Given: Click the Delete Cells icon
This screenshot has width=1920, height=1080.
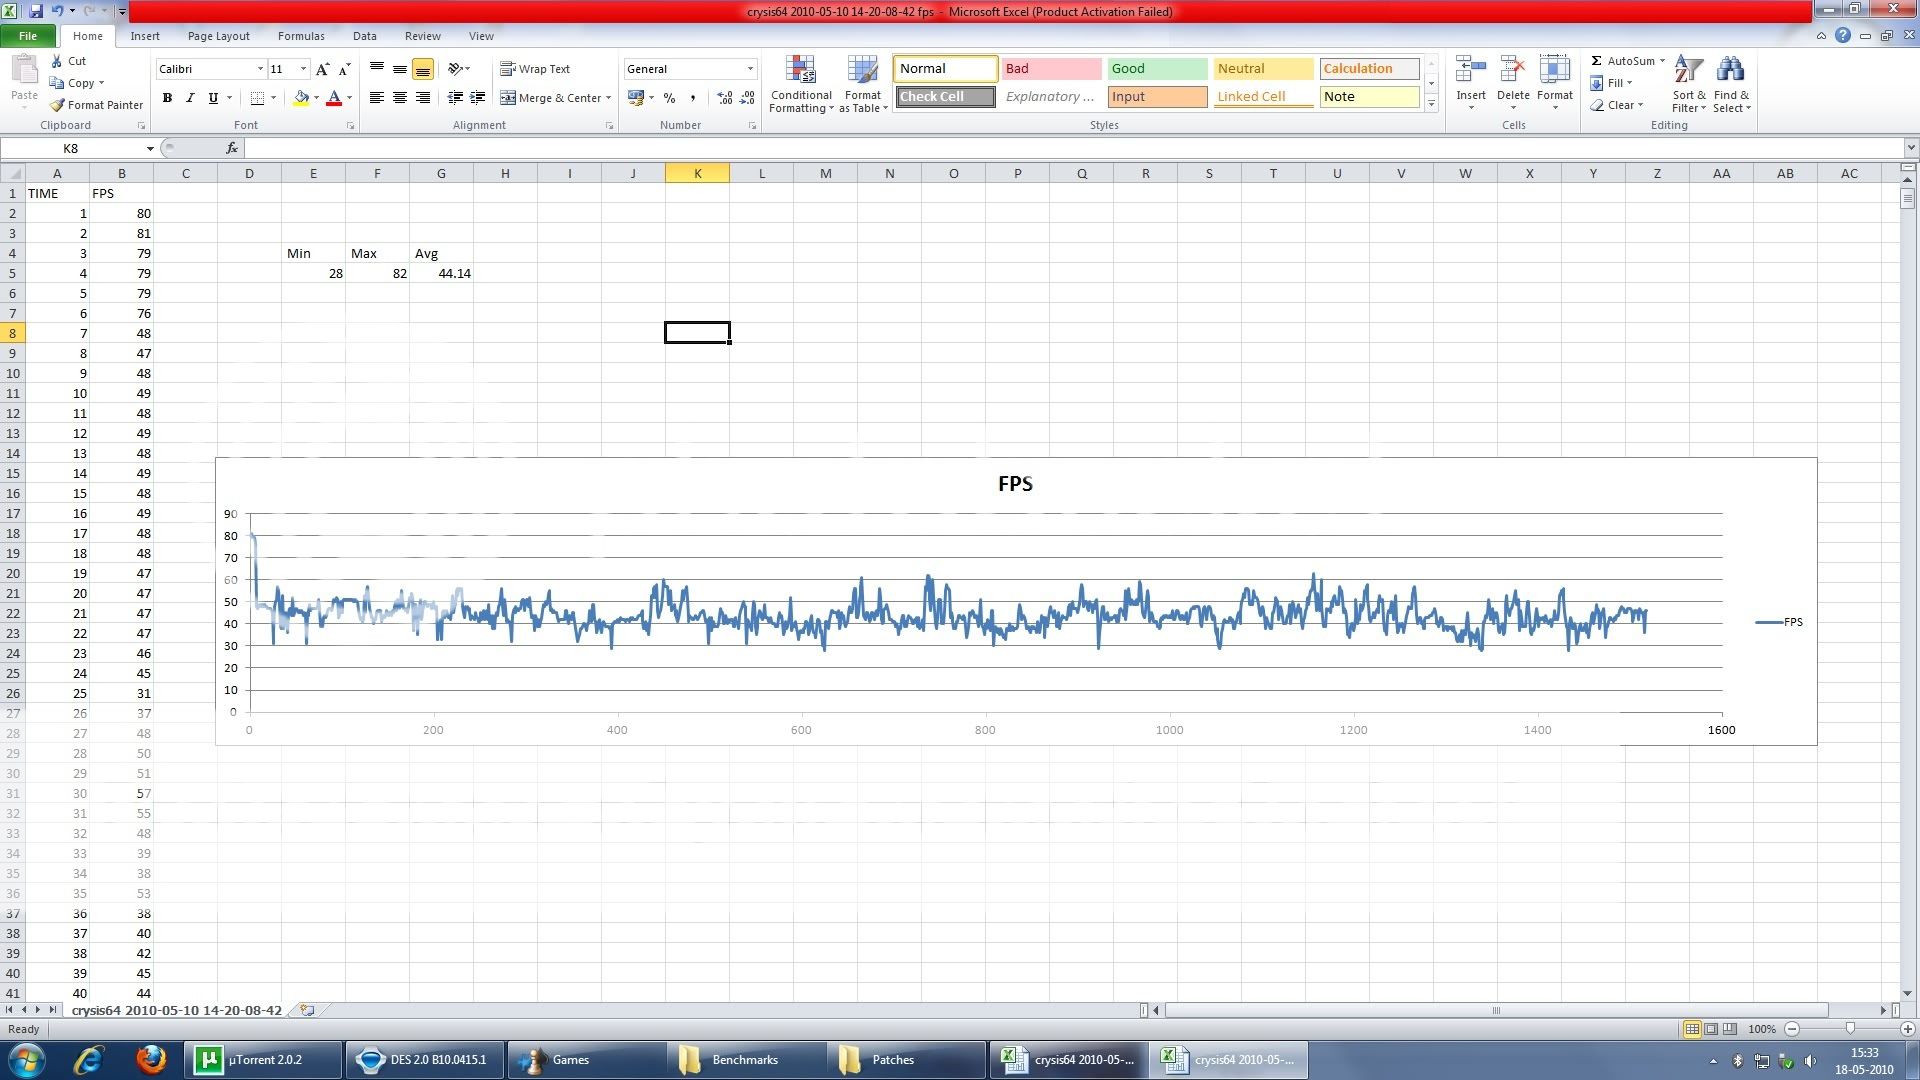Looking at the screenshot, I should pos(1513,70).
